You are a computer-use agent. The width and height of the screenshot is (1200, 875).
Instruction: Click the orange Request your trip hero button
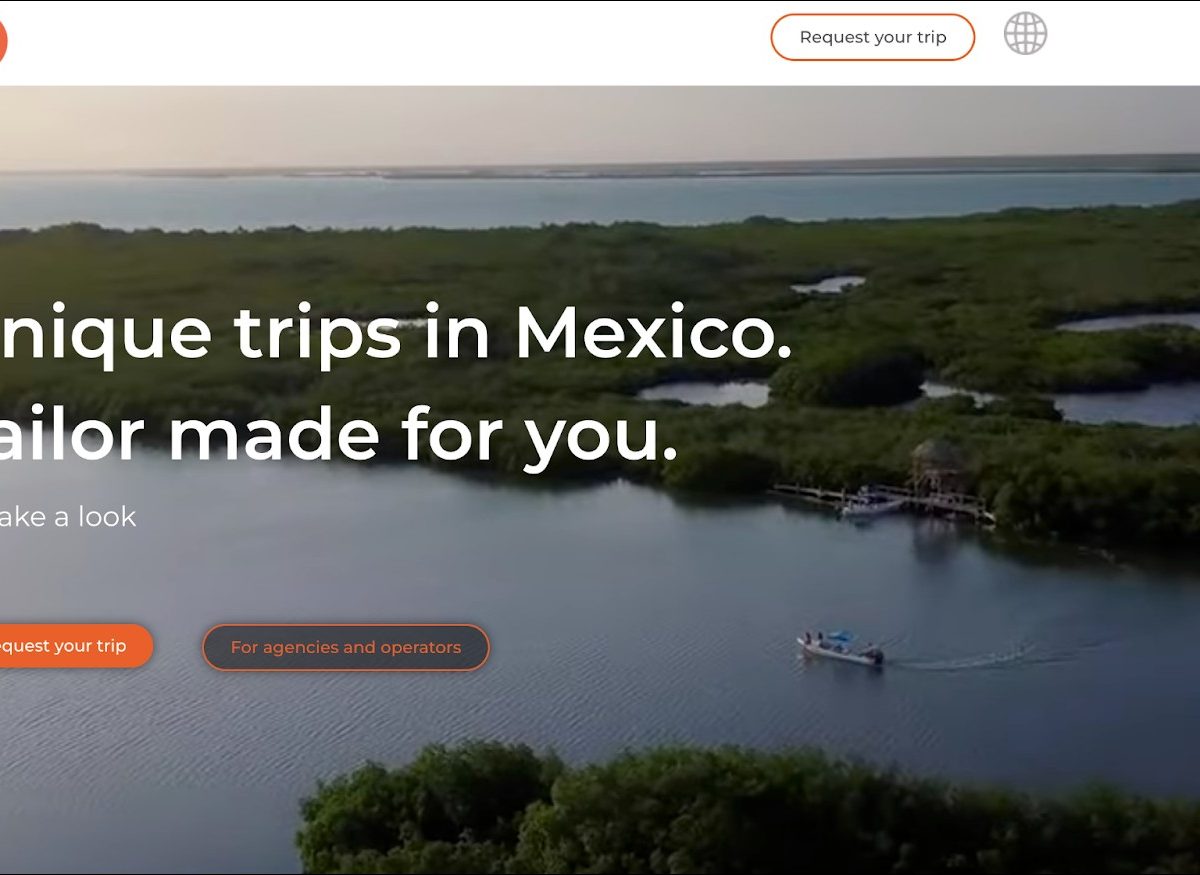[68, 646]
